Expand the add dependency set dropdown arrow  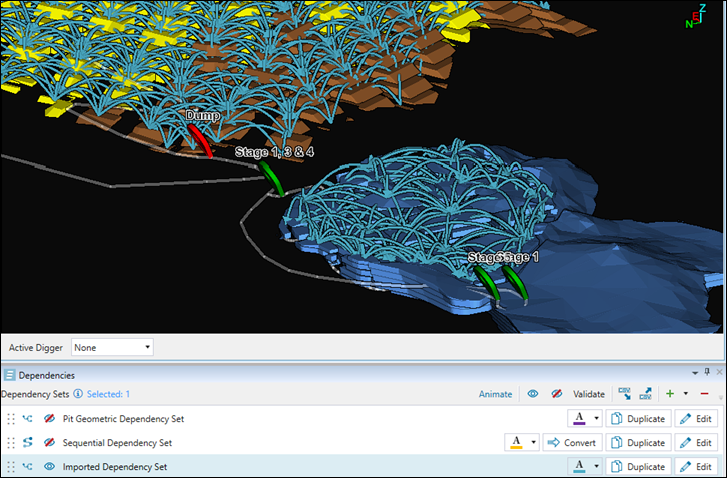[x=685, y=394]
